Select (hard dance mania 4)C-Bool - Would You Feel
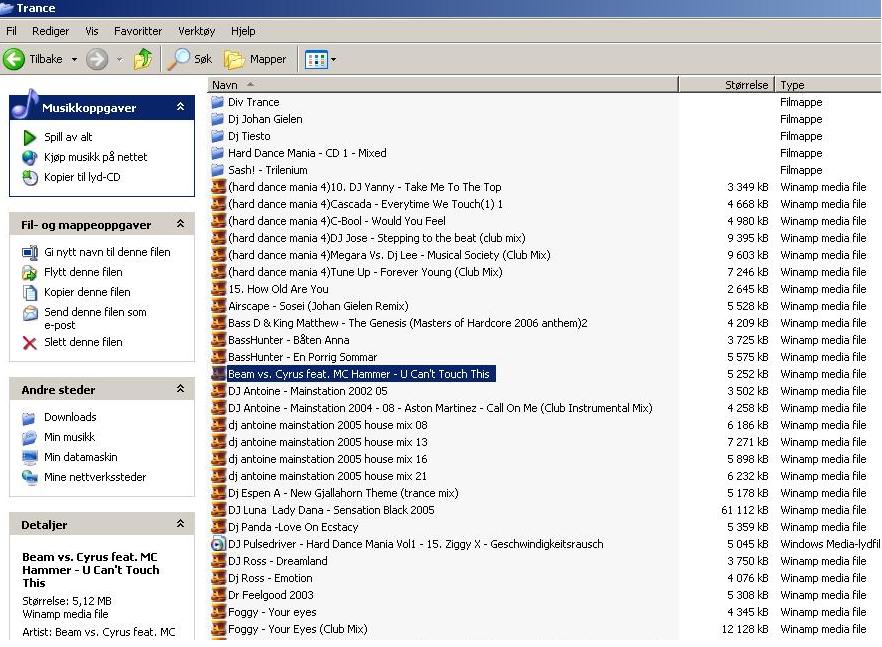882x647 pixels. [x=337, y=221]
